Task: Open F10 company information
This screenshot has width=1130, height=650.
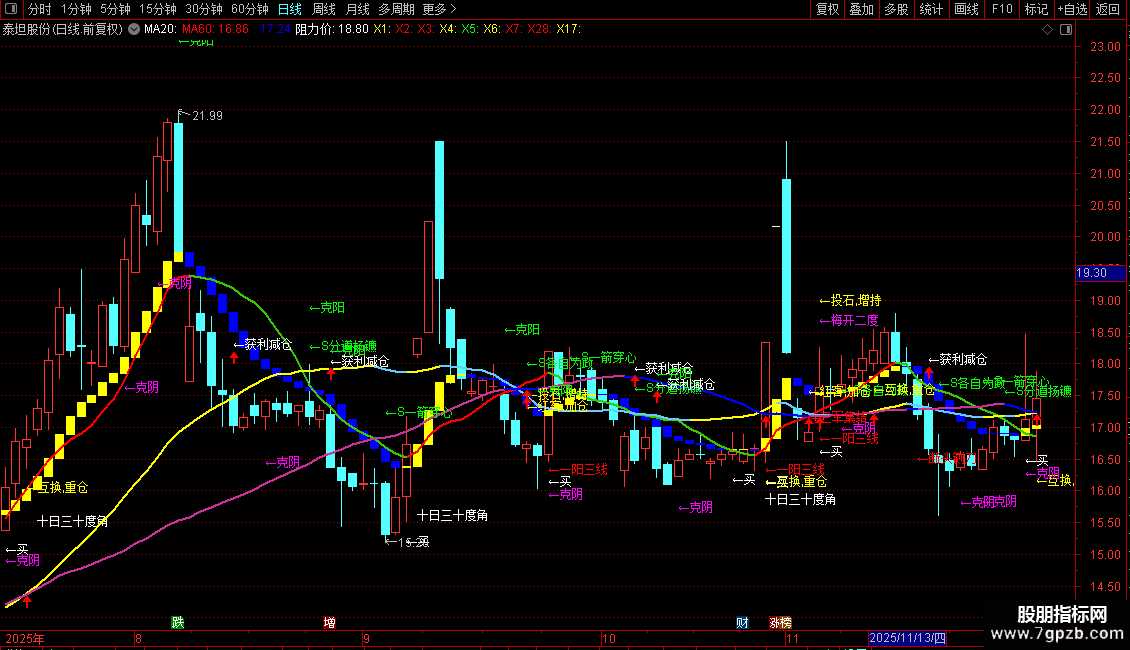Action: pyautogui.click(x=1002, y=9)
